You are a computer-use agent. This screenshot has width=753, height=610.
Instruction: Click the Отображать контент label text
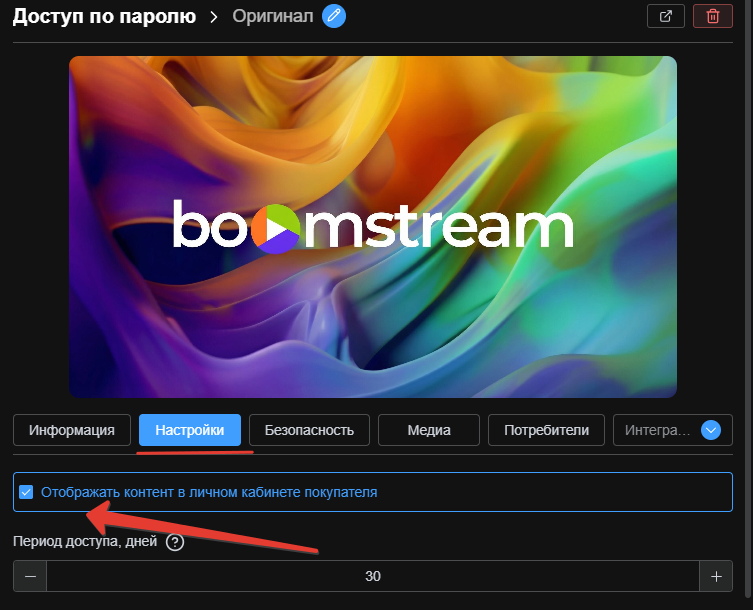click(209, 492)
